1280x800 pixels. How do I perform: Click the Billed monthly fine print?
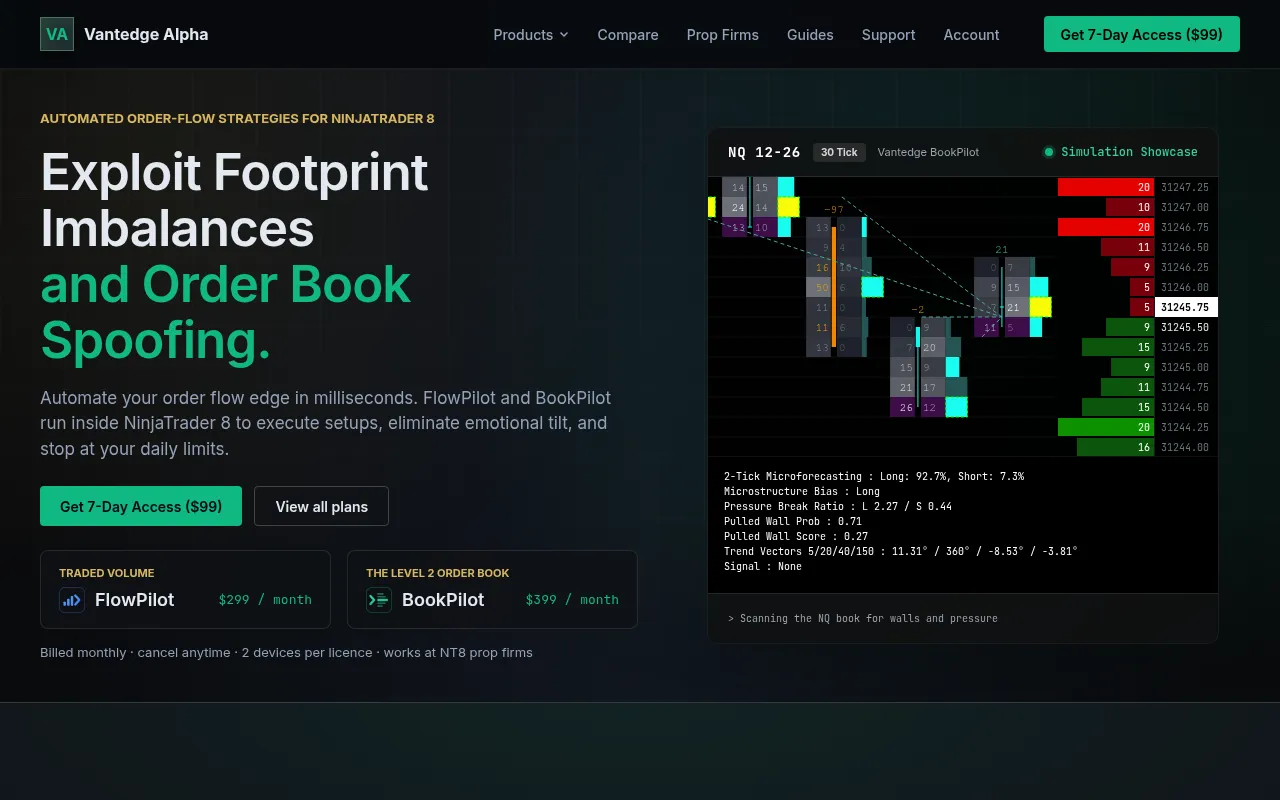(x=286, y=652)
